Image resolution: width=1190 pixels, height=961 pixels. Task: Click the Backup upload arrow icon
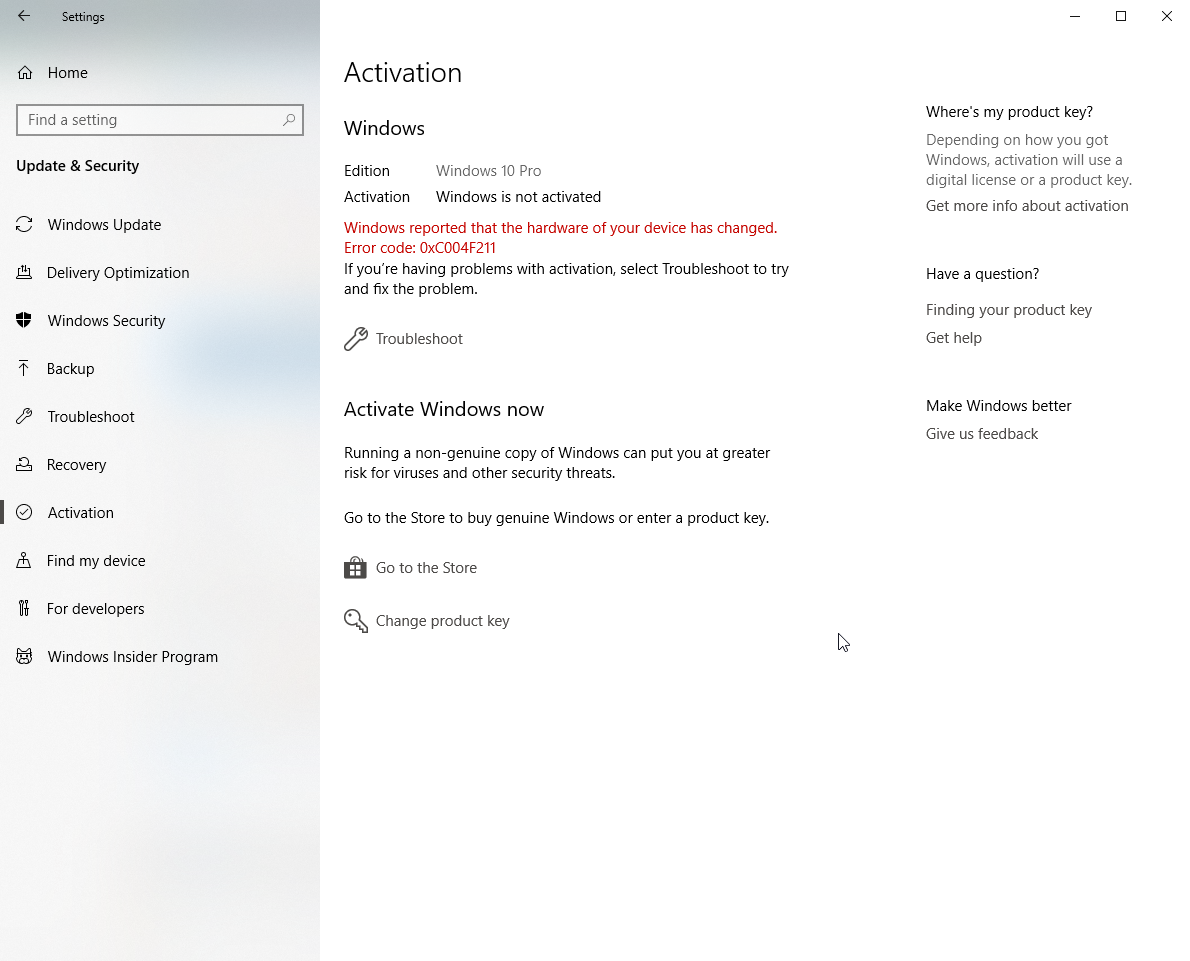pyautogui.click(x=24, y=369)
